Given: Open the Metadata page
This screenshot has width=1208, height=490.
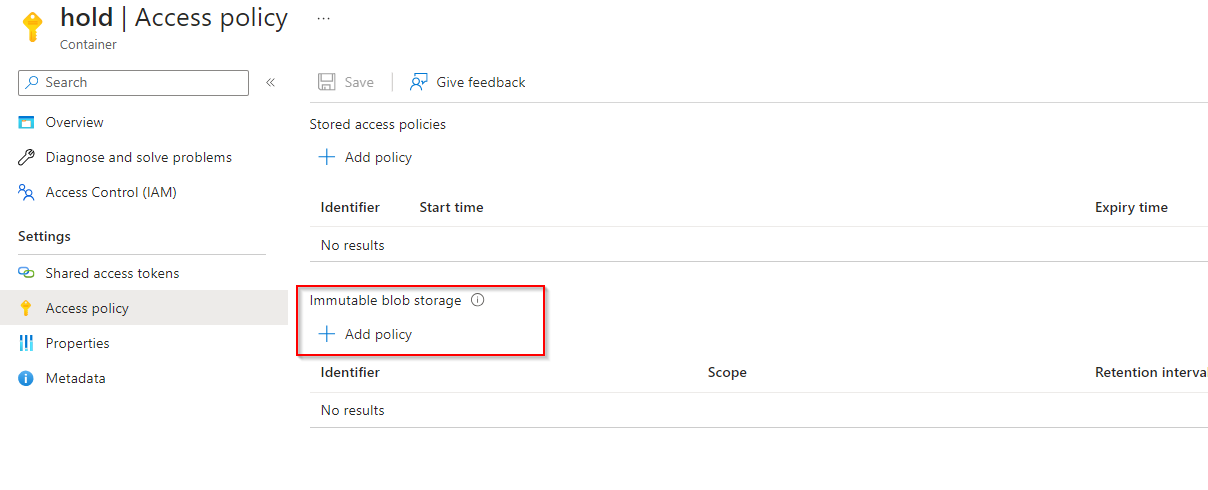Looking at the screenshot, I should [x=75, y=378].
